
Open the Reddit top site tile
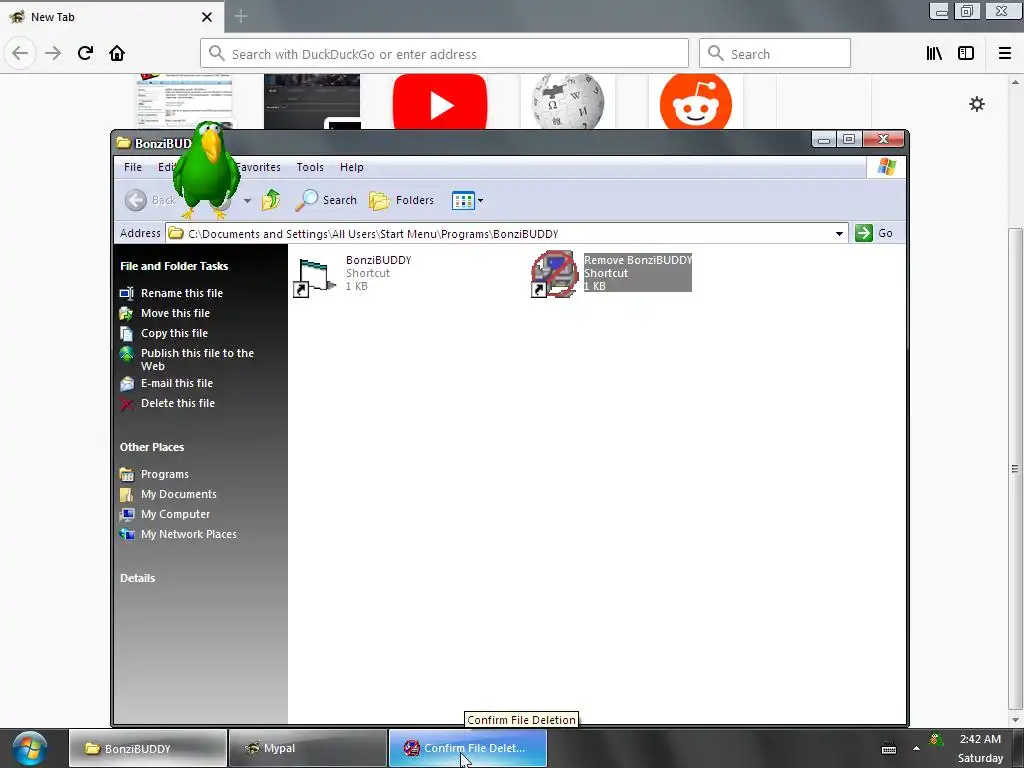(x=696, y=102)
